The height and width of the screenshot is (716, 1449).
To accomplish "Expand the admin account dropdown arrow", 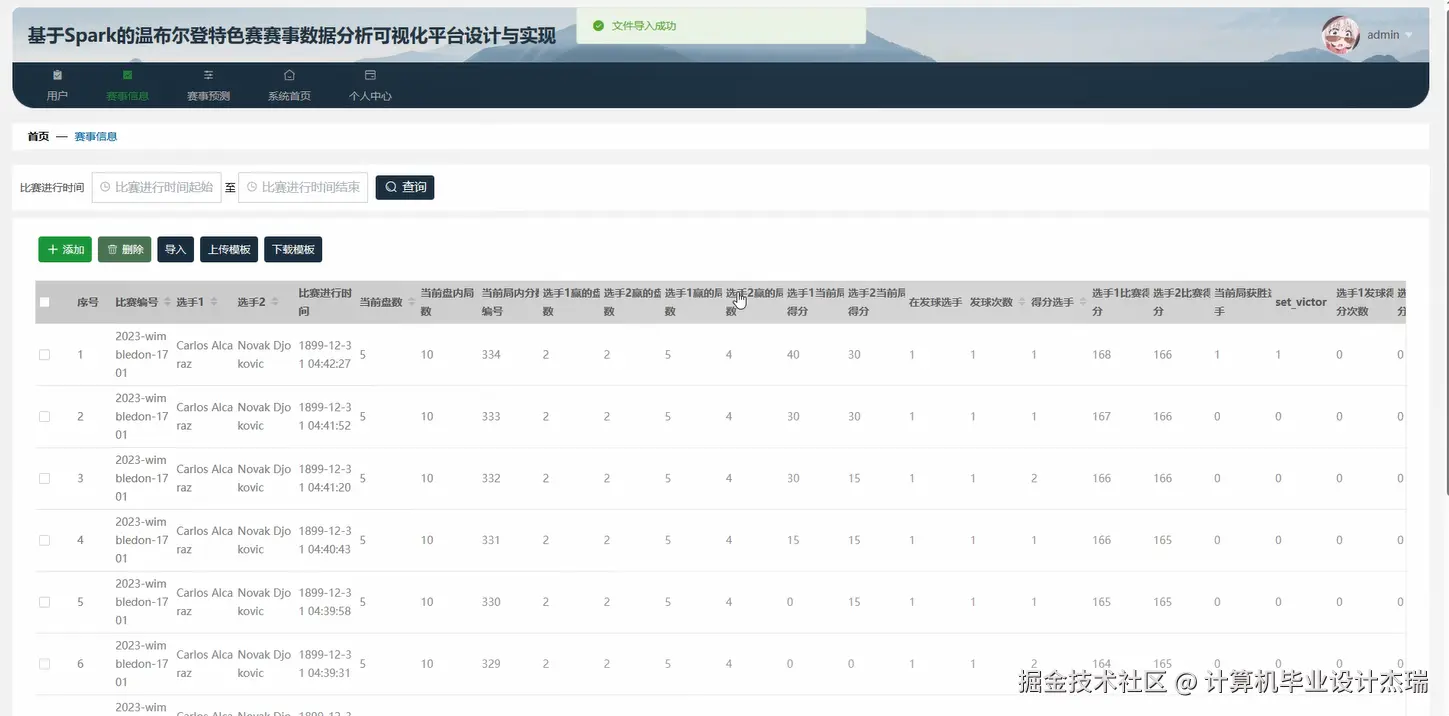I will click(x=1409, y=35).
